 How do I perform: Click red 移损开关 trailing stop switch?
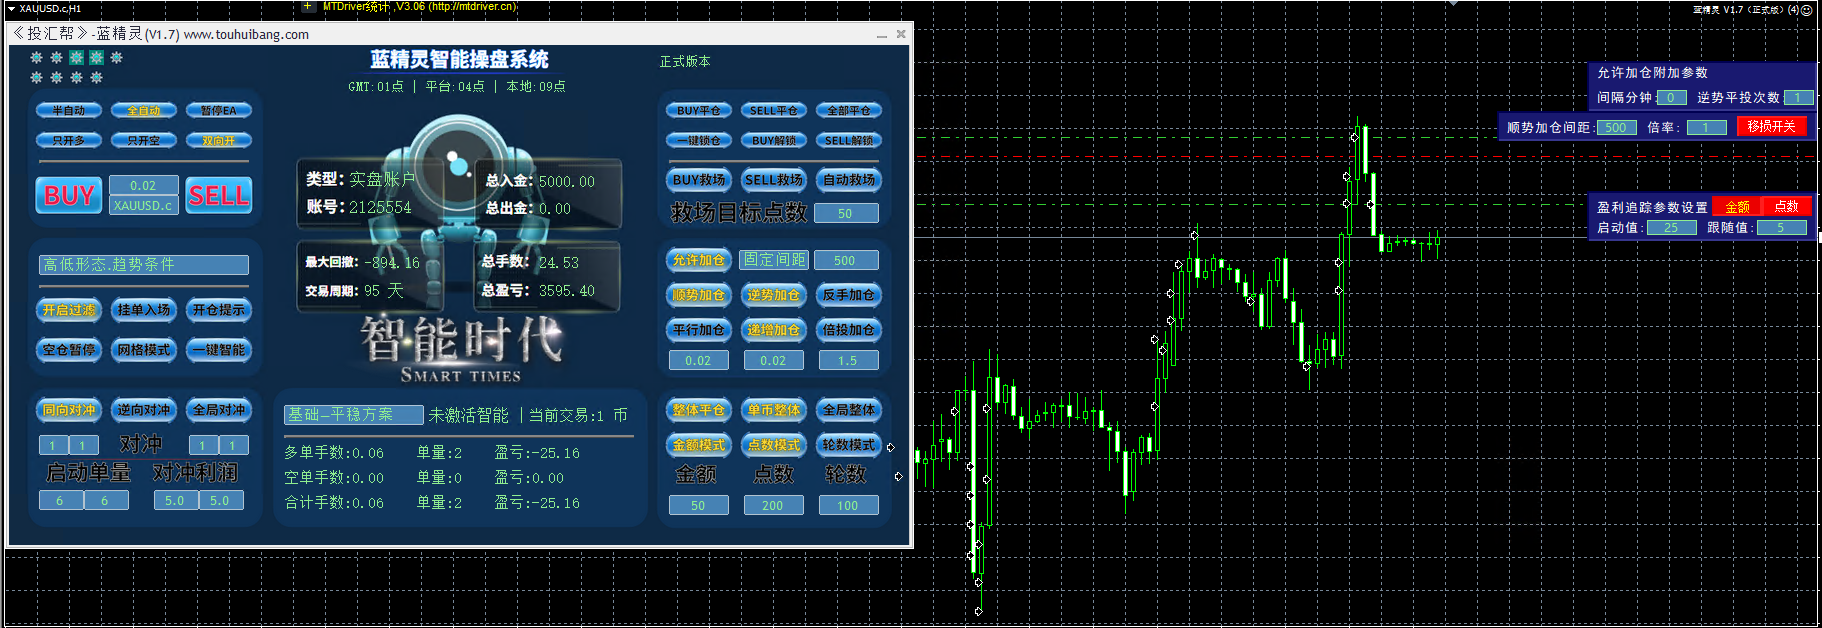[x=1771, y=126]
